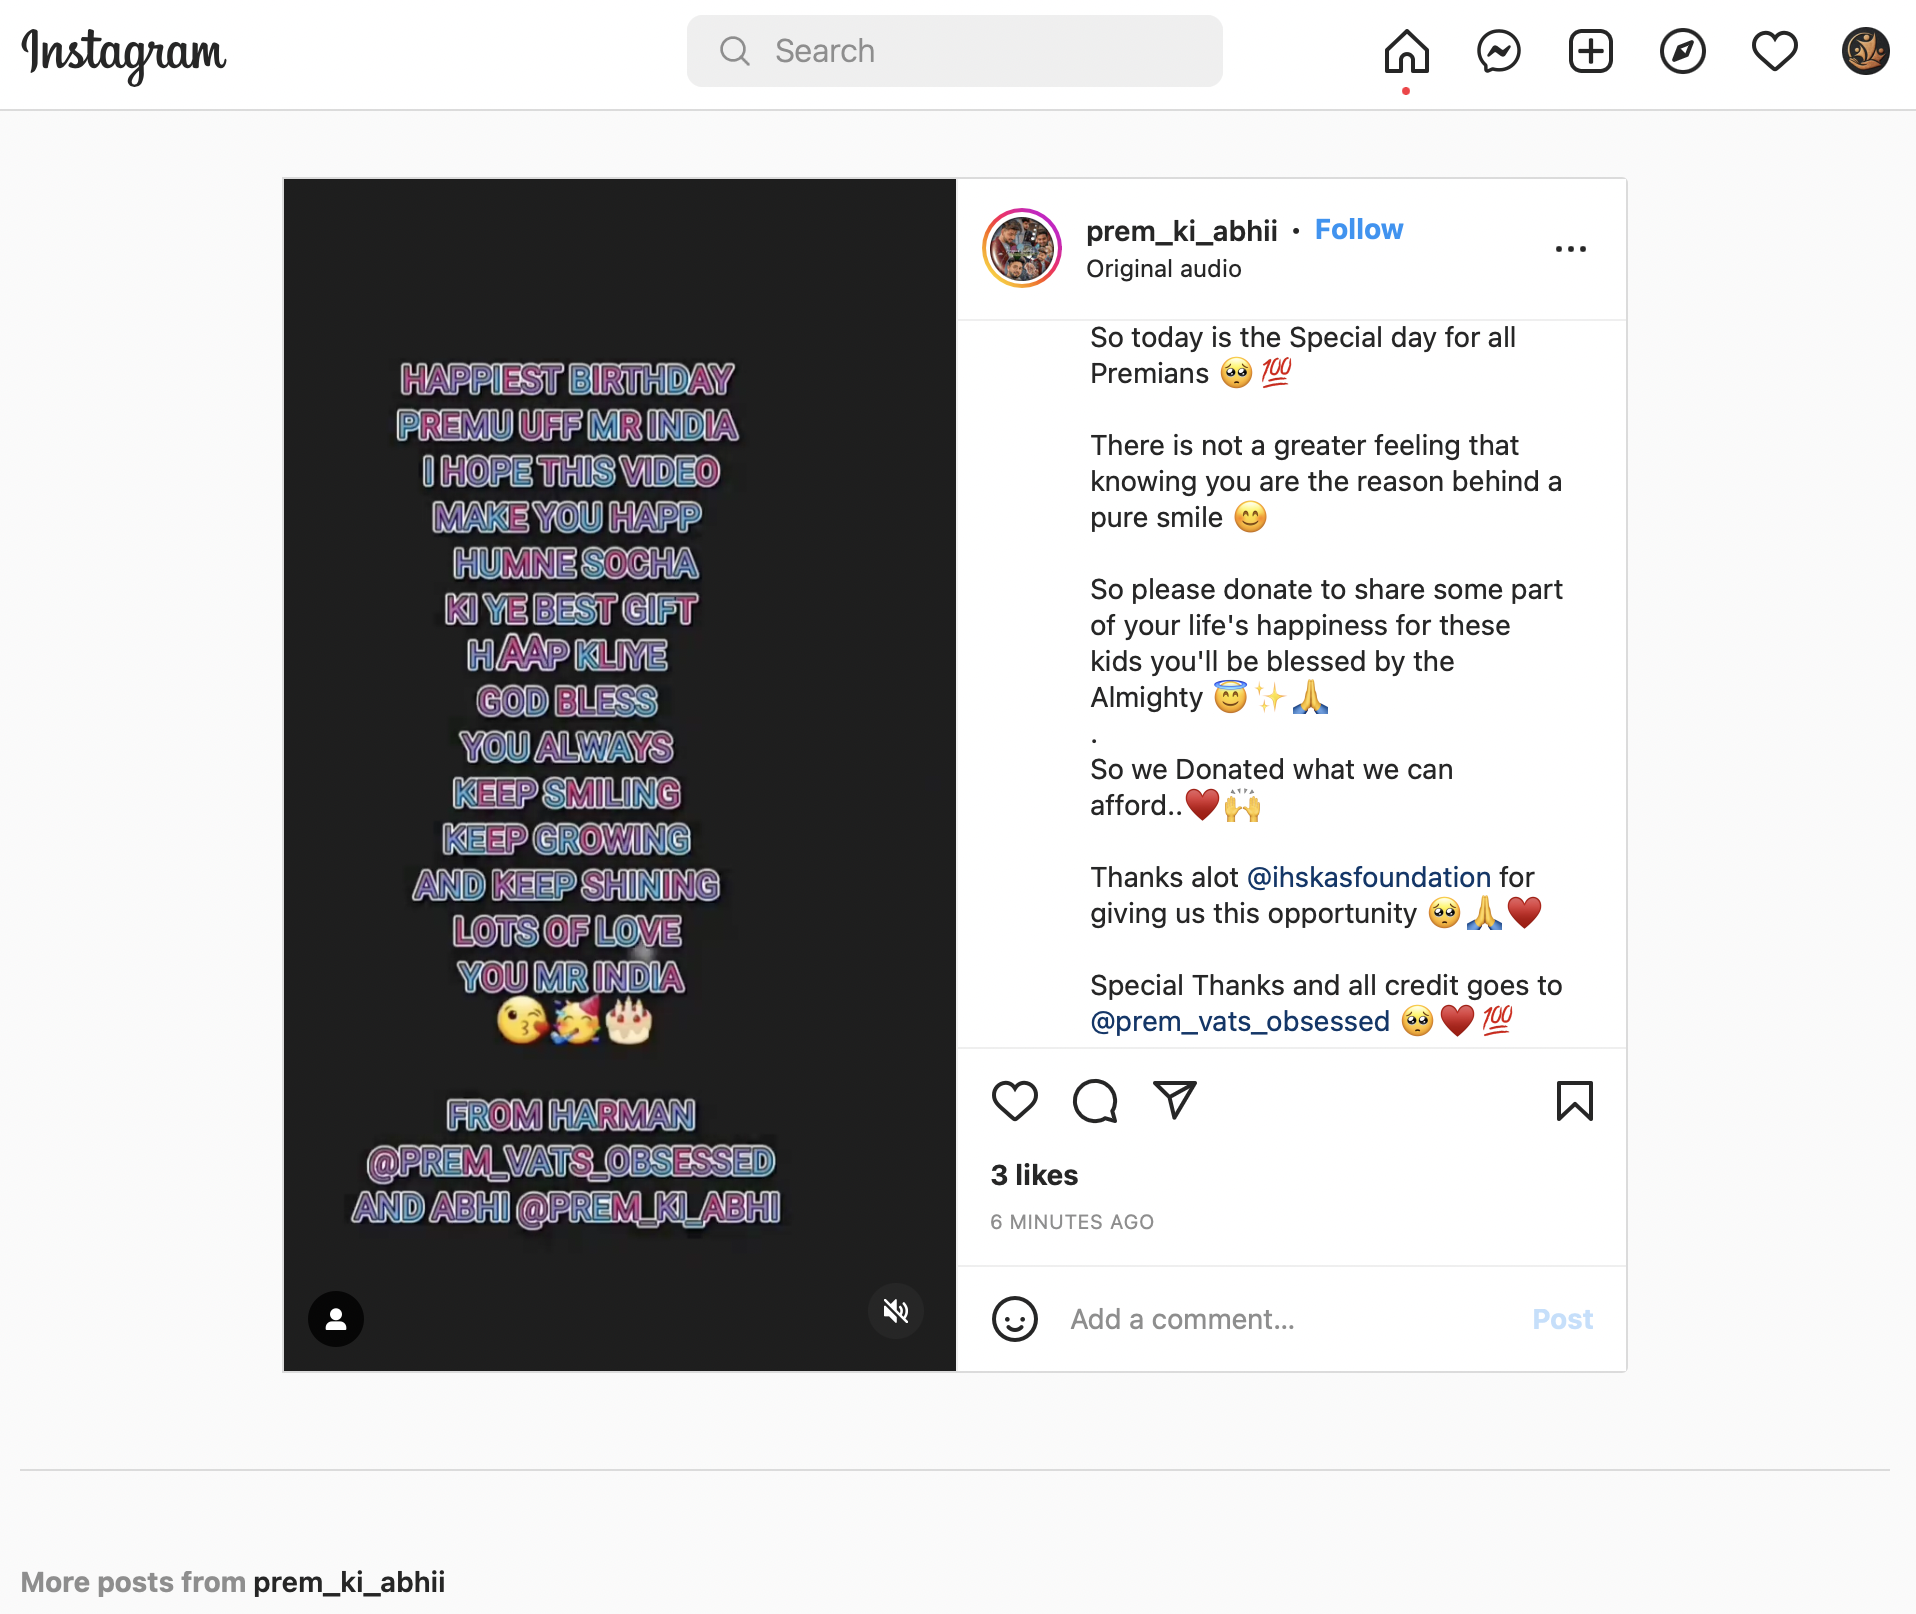The height and width of the screenshot is (1614, 1916).
Task: Open the @prem_vats_obsessed mention link
Action: point(1239,1021)
